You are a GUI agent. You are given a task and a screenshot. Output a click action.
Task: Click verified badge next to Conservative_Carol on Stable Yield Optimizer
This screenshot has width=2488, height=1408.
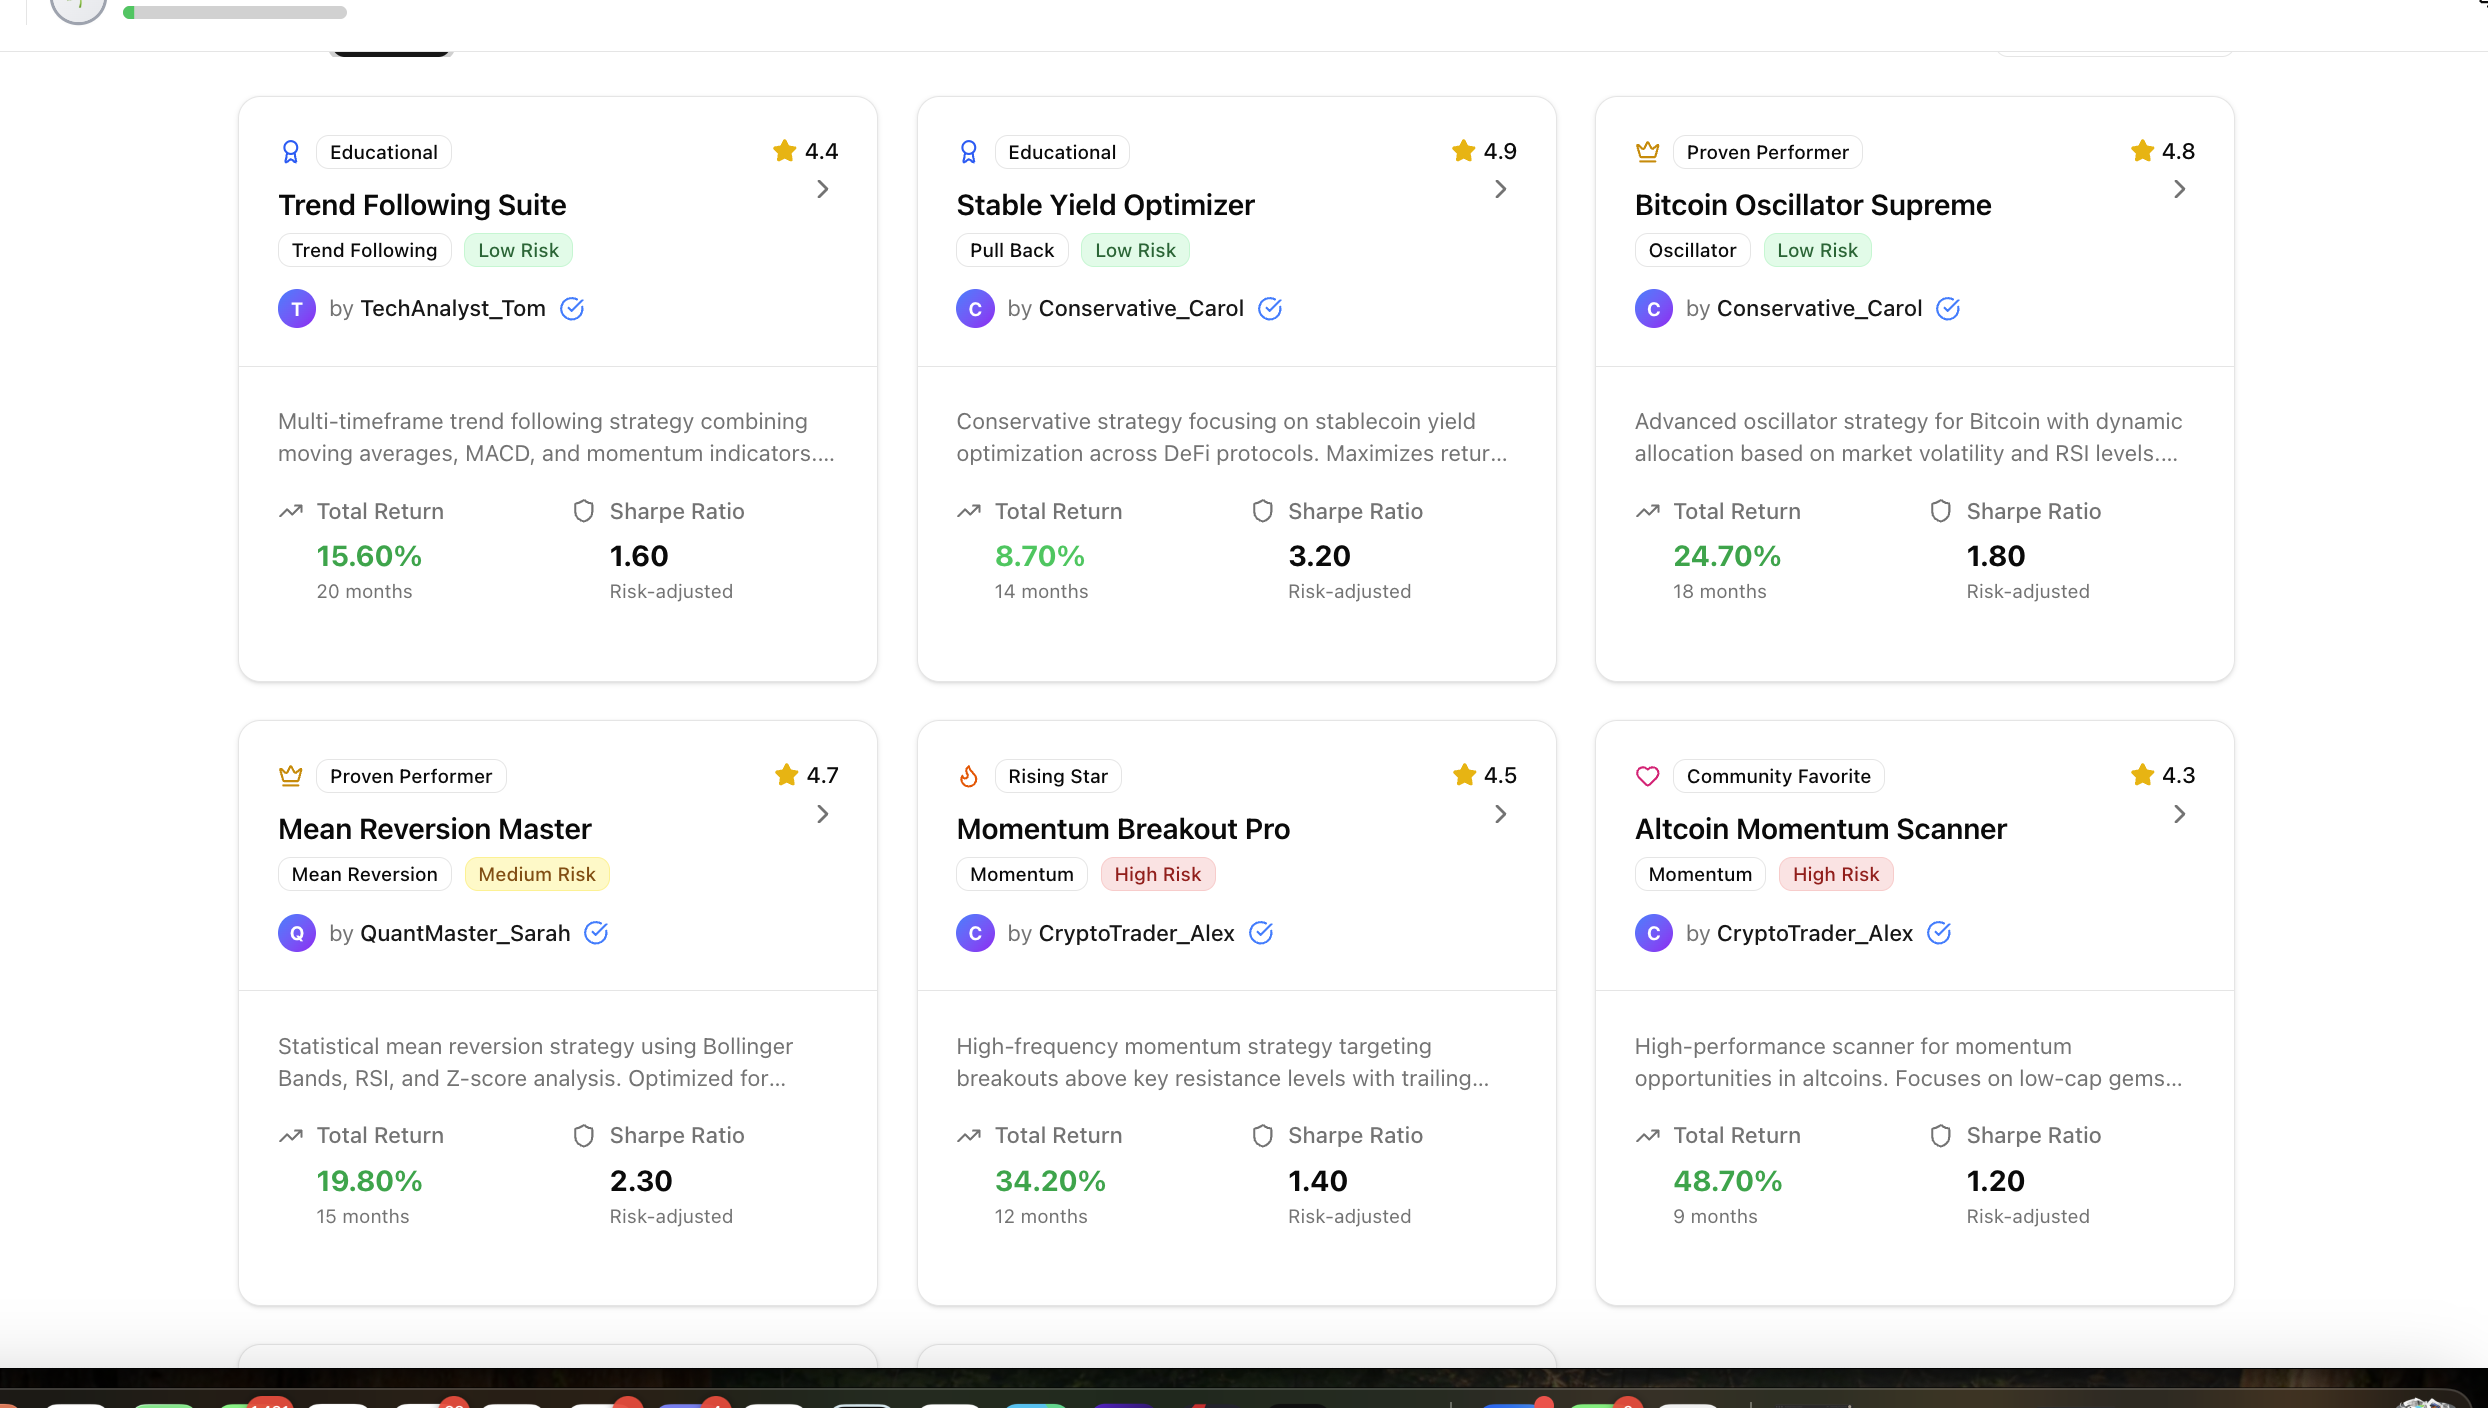(x=1270, y=308)
